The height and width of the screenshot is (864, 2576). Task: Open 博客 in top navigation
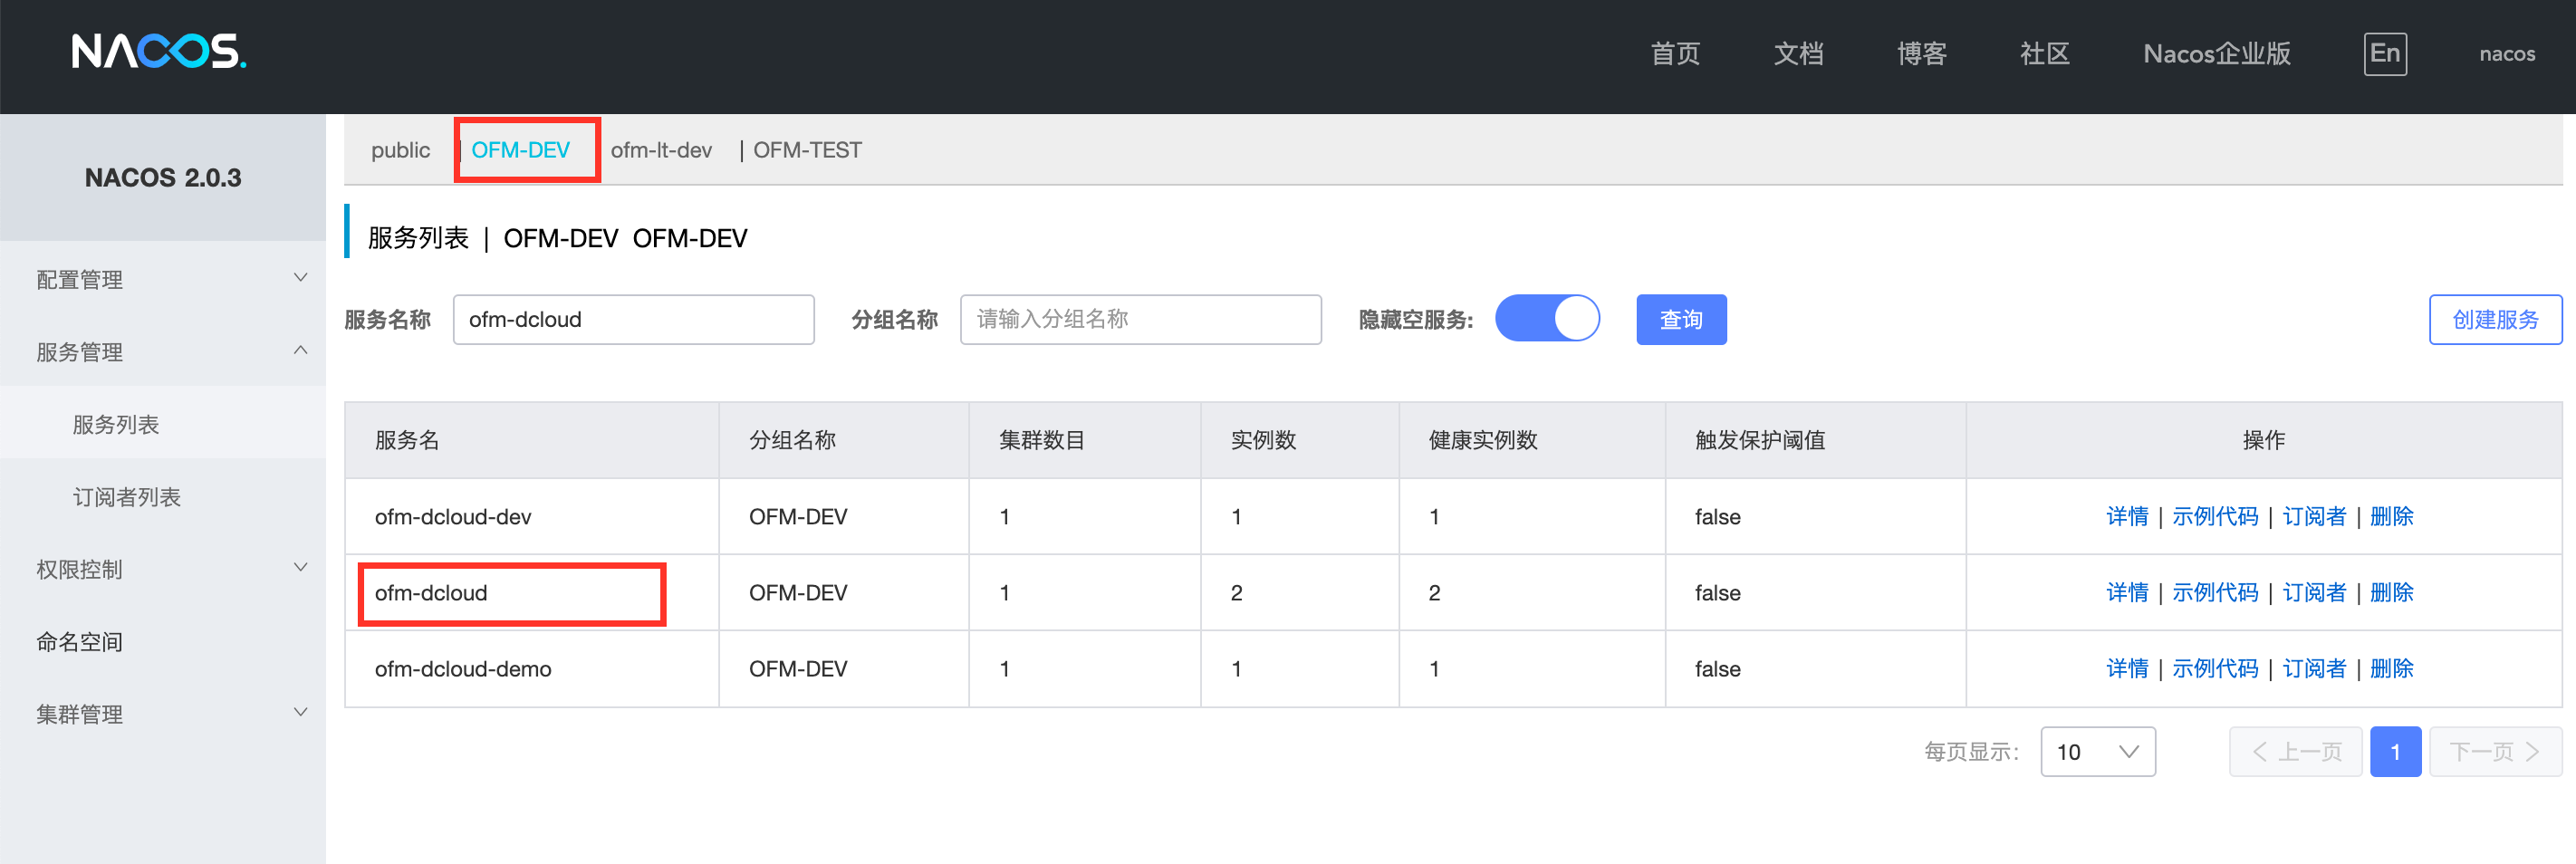pyautogui.click(x=1922, y=54)
